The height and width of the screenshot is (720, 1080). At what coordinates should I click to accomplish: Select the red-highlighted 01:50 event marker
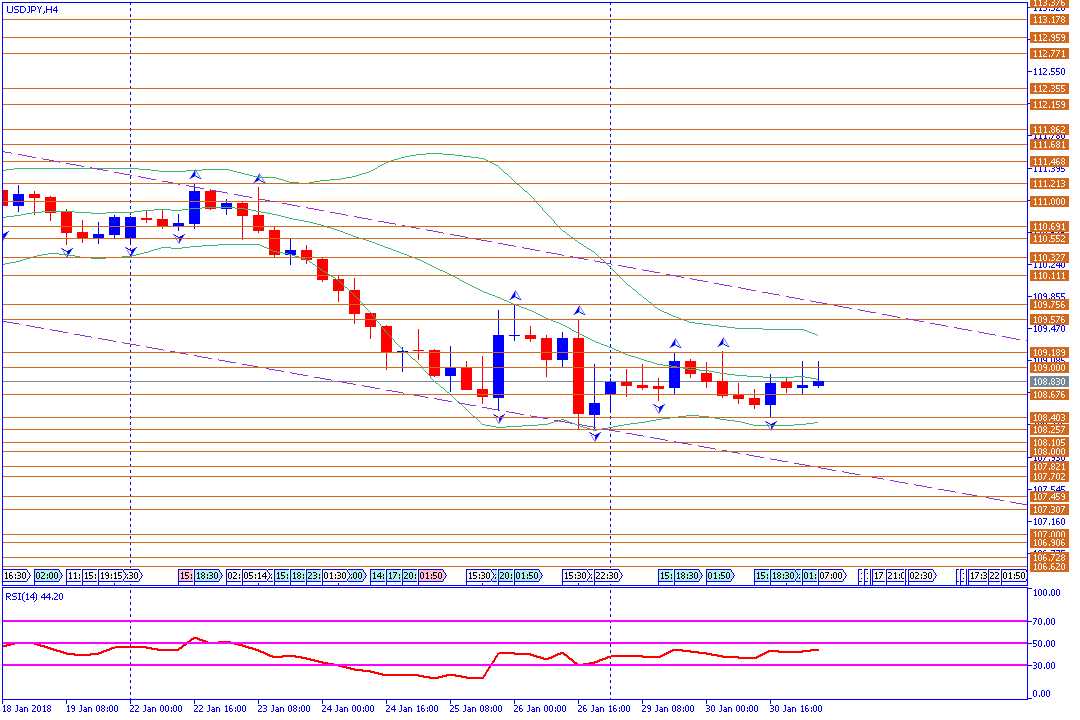432,576
